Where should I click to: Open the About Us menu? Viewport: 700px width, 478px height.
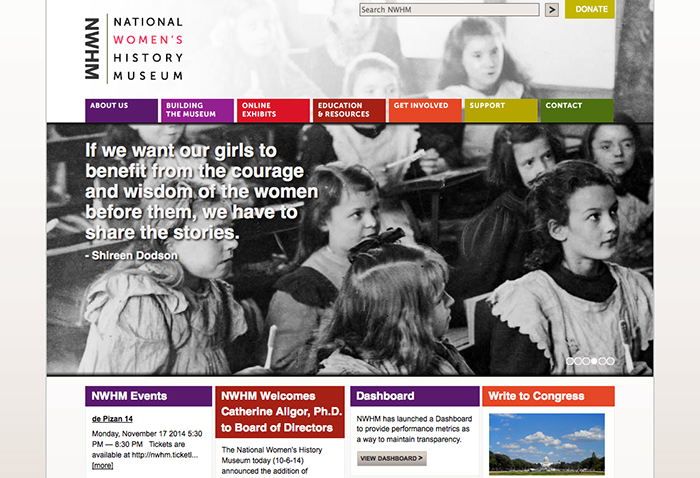tap(121, 110)
